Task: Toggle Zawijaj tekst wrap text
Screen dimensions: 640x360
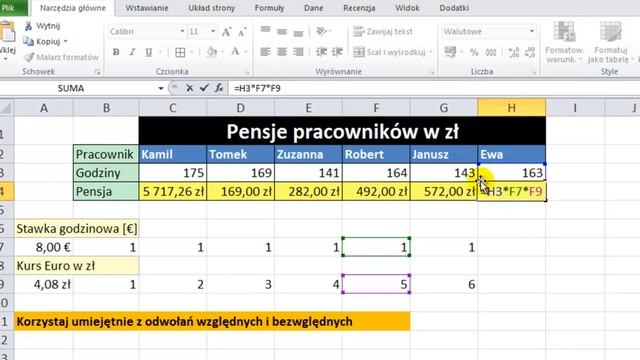Action: (x=382, y=31)
